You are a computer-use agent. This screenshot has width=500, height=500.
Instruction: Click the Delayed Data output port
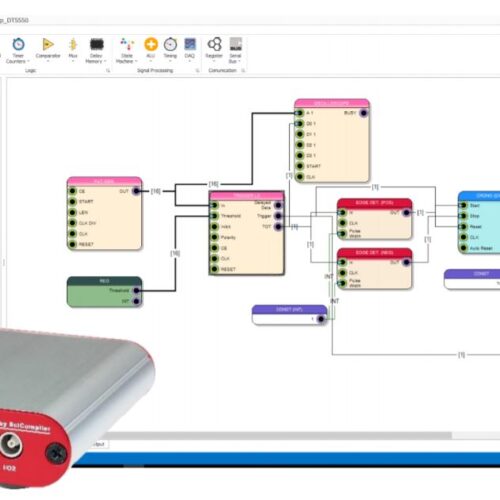pos(278,205)
